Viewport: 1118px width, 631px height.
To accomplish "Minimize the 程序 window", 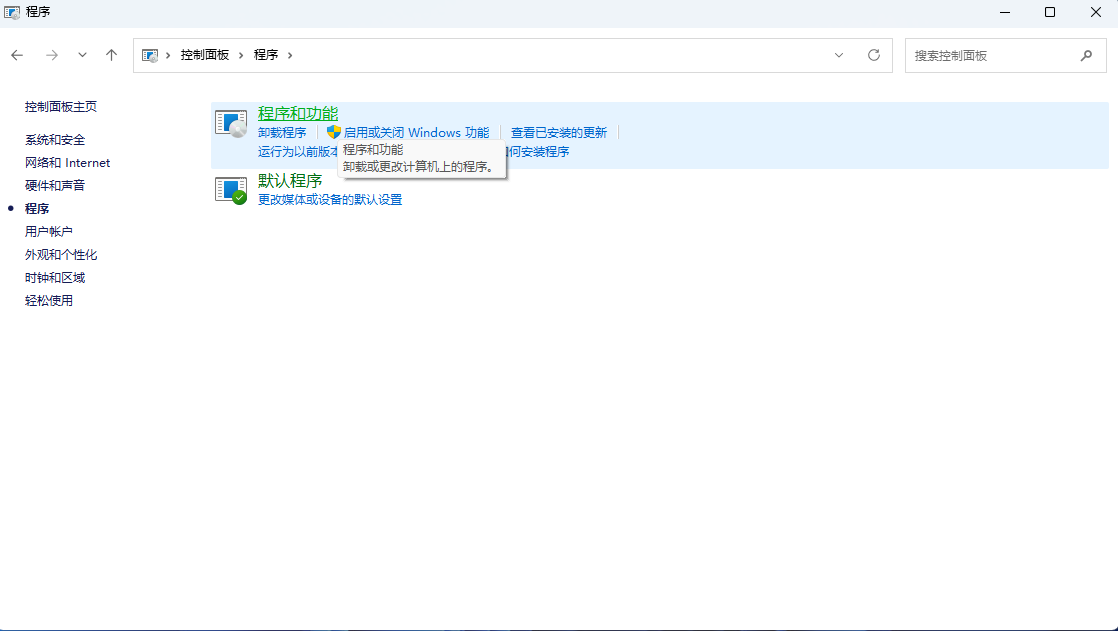I will coord(1005,12).
